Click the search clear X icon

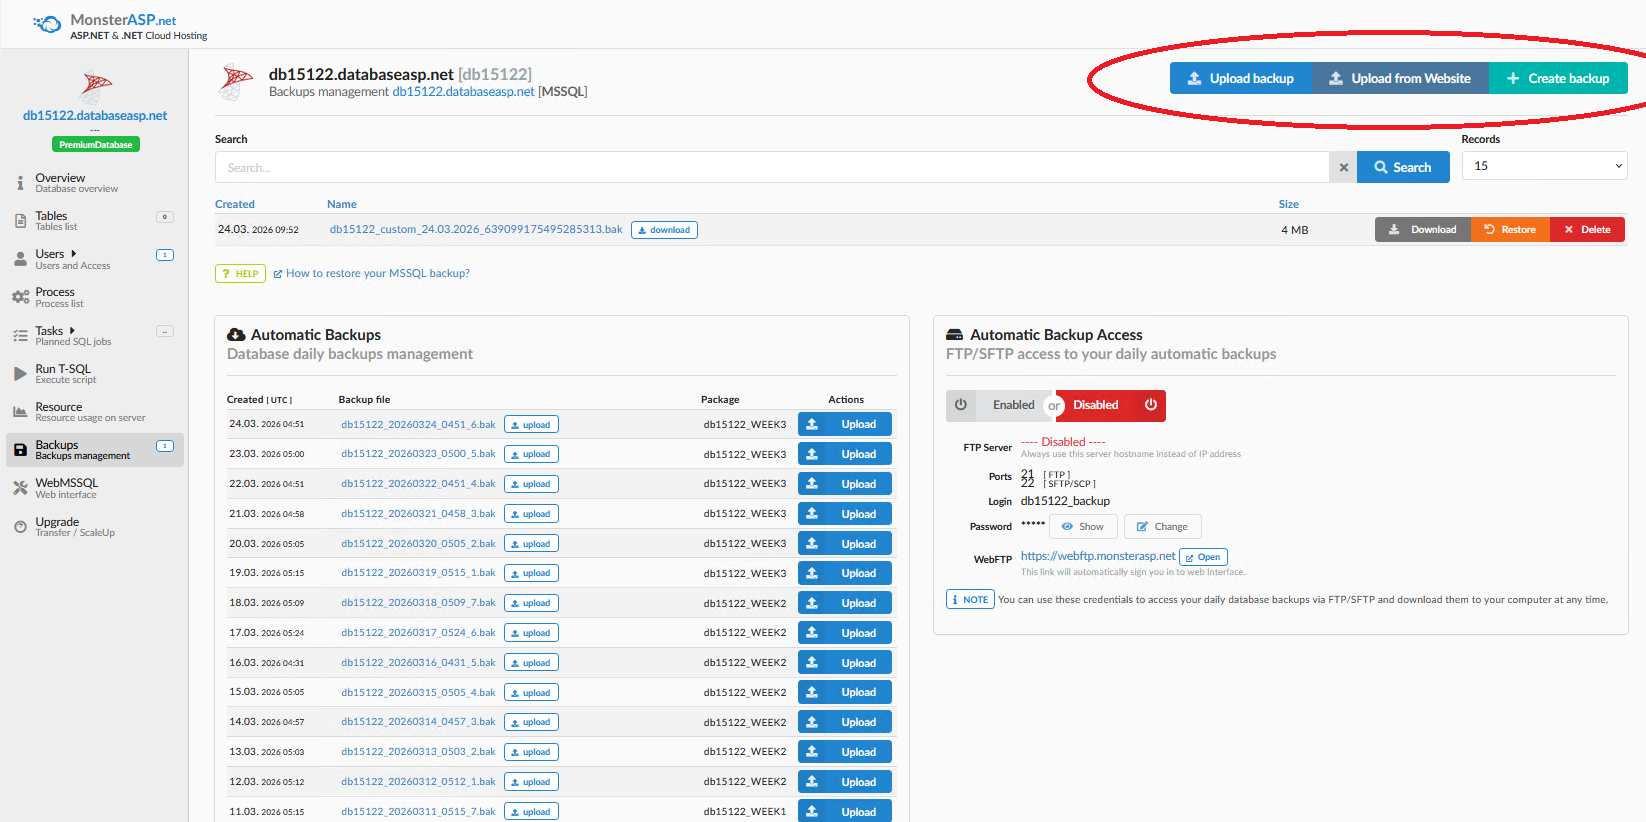click(1343, 168)
